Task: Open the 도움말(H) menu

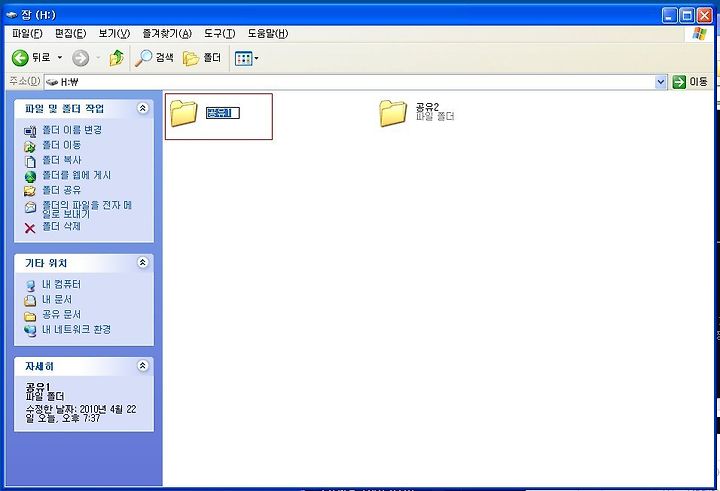Action: [x=268, y=34]
